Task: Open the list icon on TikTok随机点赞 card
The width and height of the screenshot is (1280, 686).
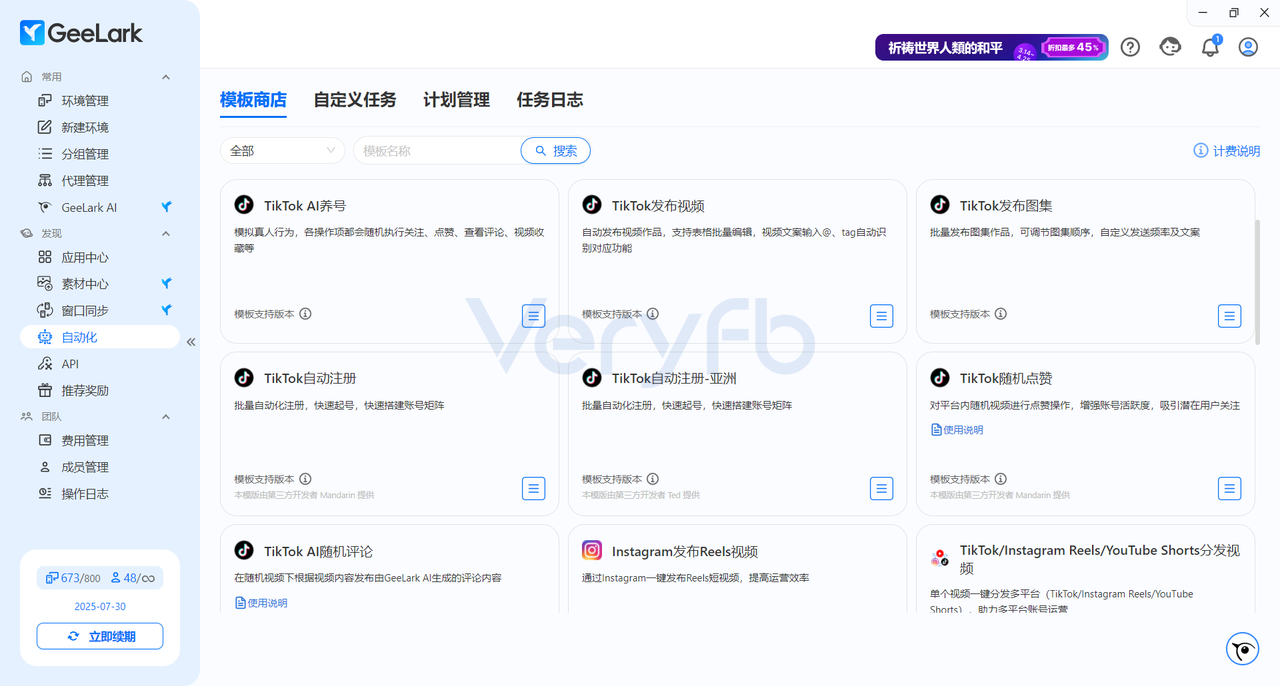Action: (x=1230, y=489)
